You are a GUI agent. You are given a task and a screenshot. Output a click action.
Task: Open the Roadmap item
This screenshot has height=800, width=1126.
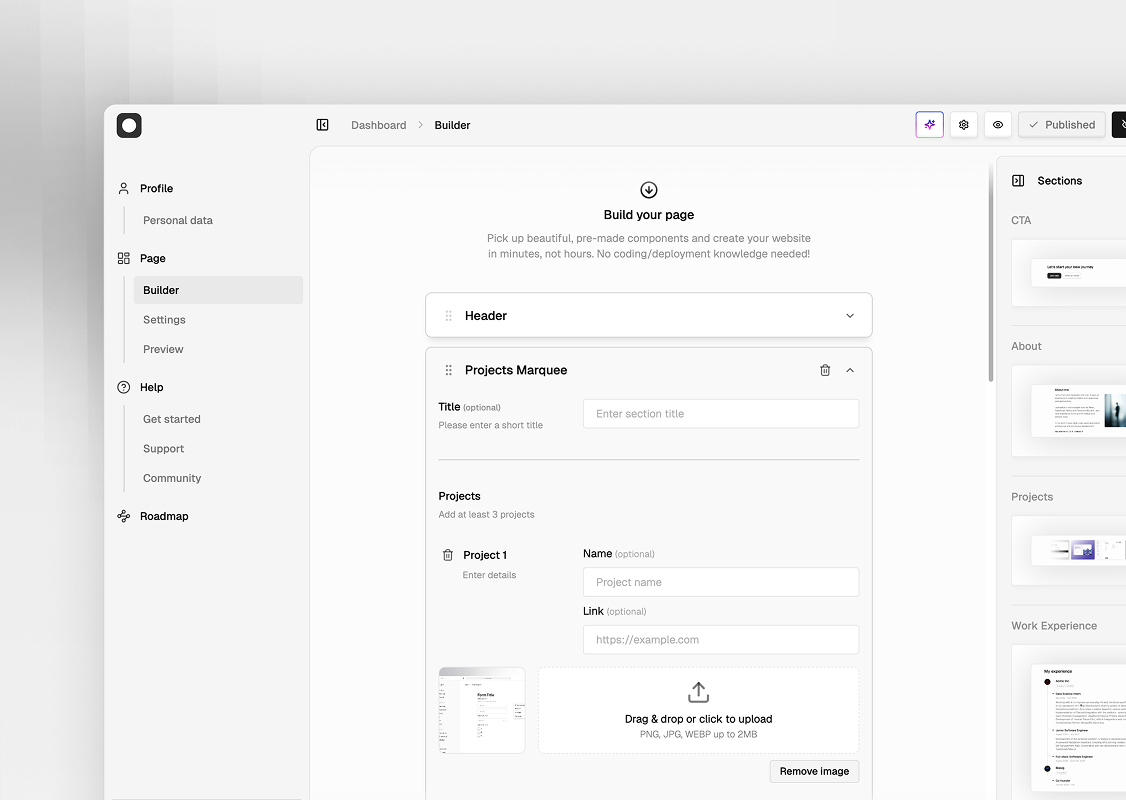[x=164, y=516]
